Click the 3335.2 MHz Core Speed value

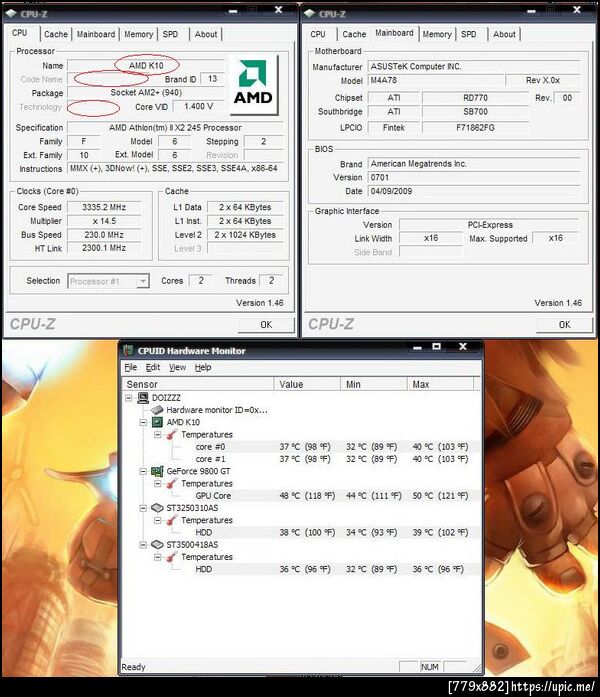[104, 207]
